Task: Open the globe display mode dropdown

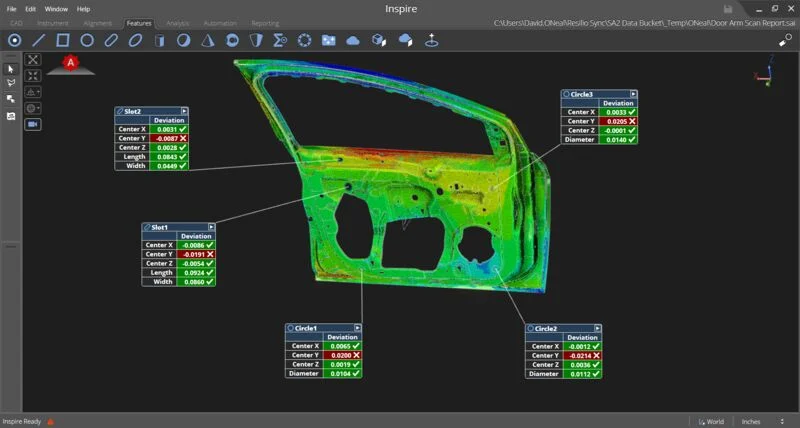Action: pyautogui.click(x=33, y=108)
